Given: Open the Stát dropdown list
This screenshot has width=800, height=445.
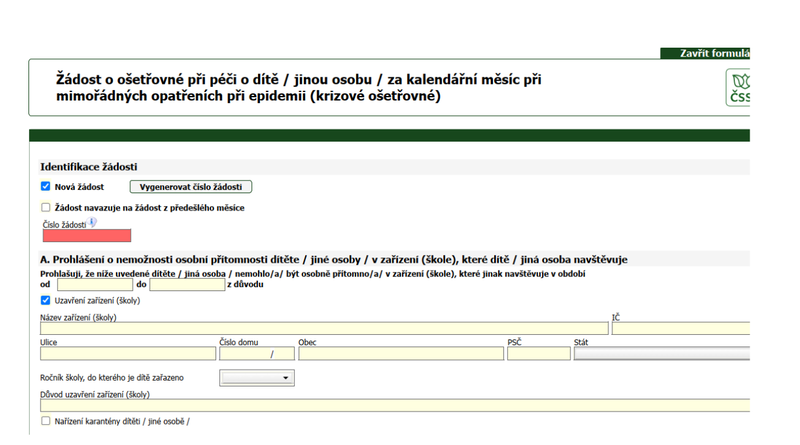Looking at the screenshot, I should coord(662,353).
